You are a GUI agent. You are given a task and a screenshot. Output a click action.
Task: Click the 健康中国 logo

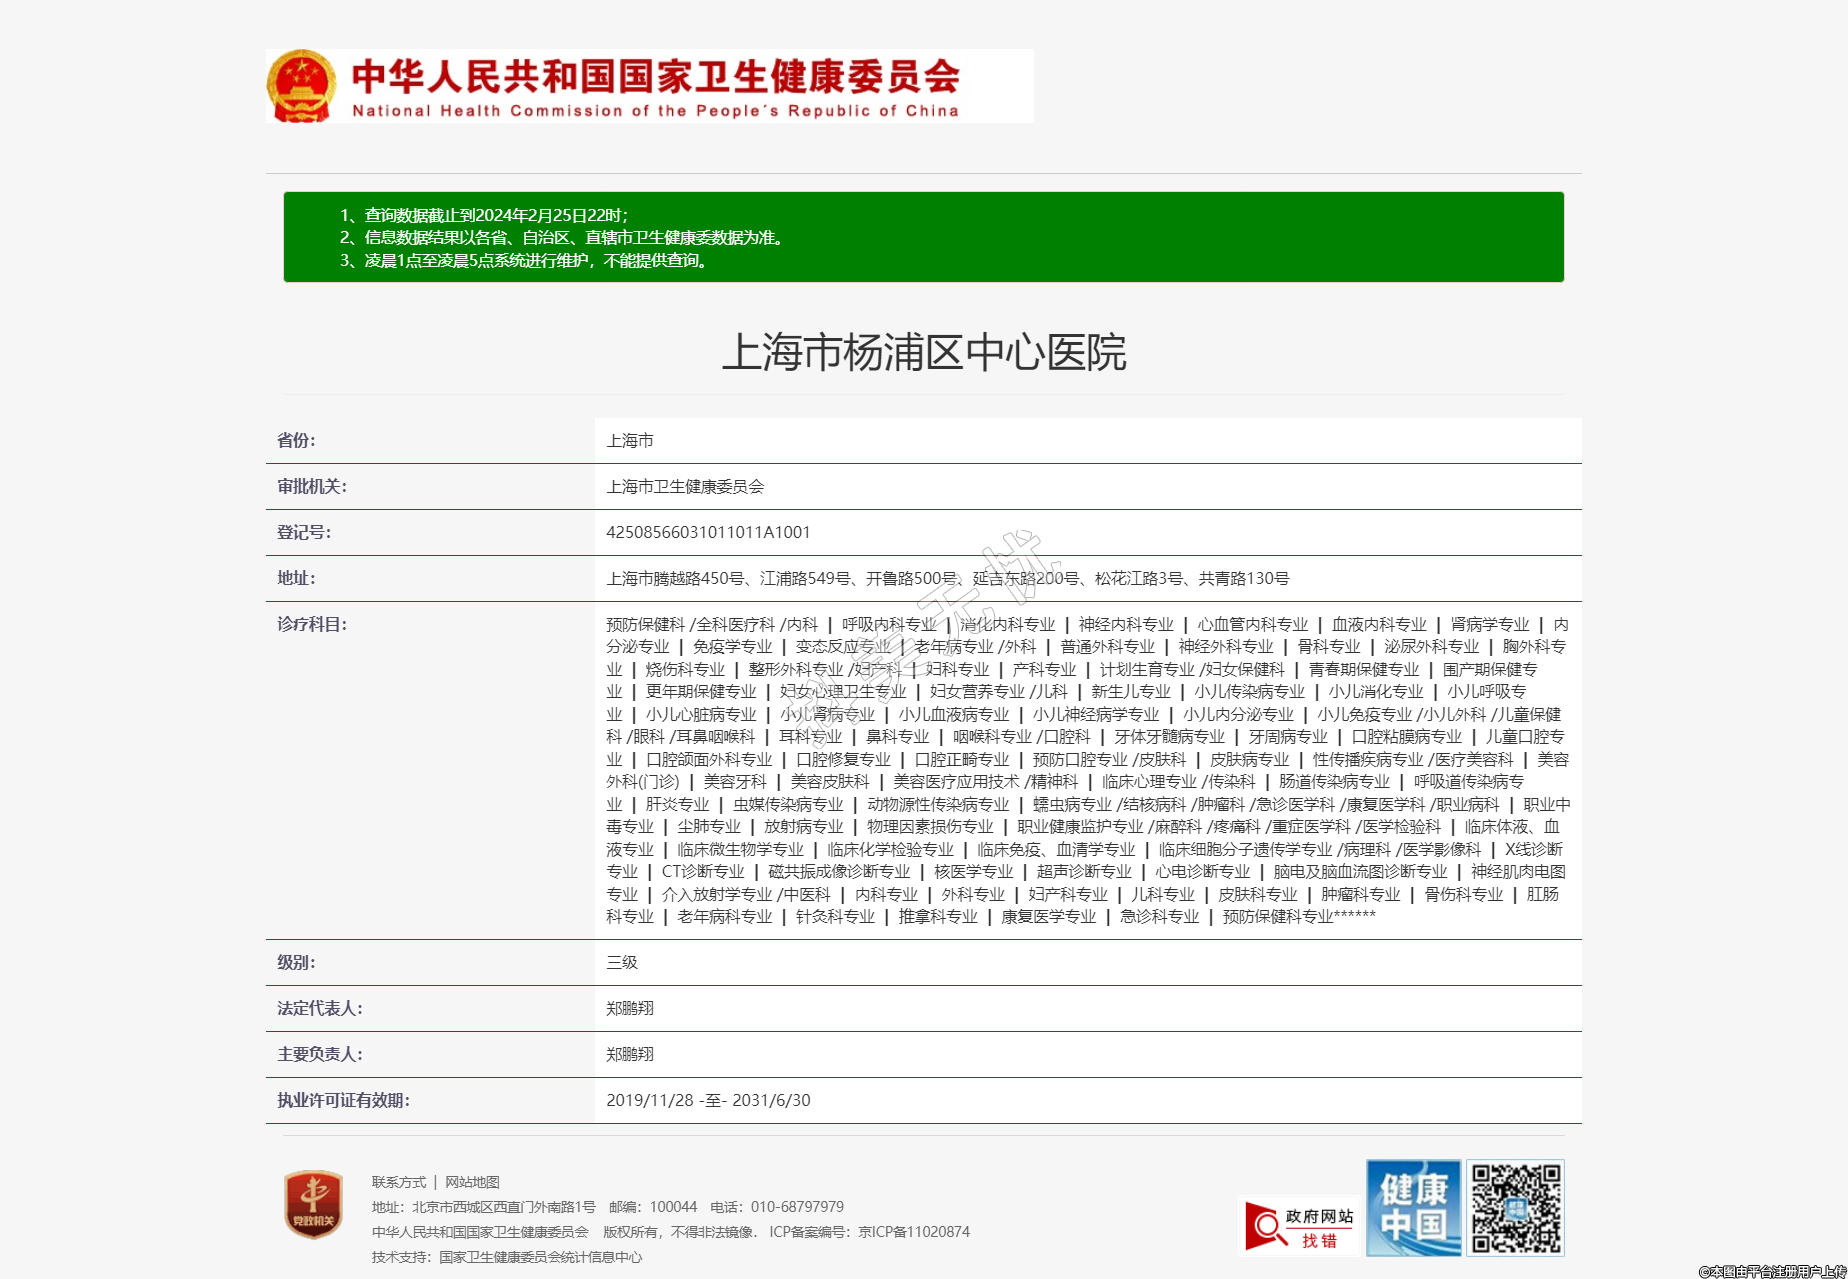click(1413, 1208)
